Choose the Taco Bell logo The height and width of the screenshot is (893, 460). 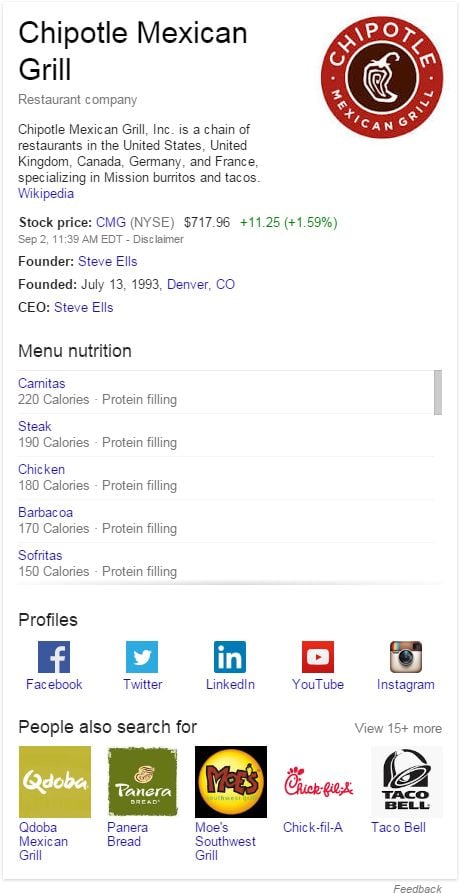click(406, 782)
